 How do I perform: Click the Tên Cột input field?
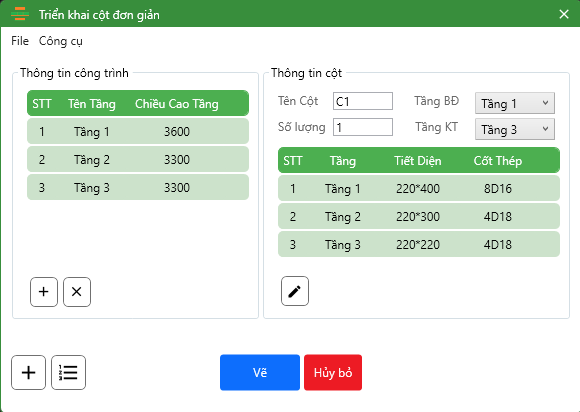pyautogui.click(x=363, y=101)
